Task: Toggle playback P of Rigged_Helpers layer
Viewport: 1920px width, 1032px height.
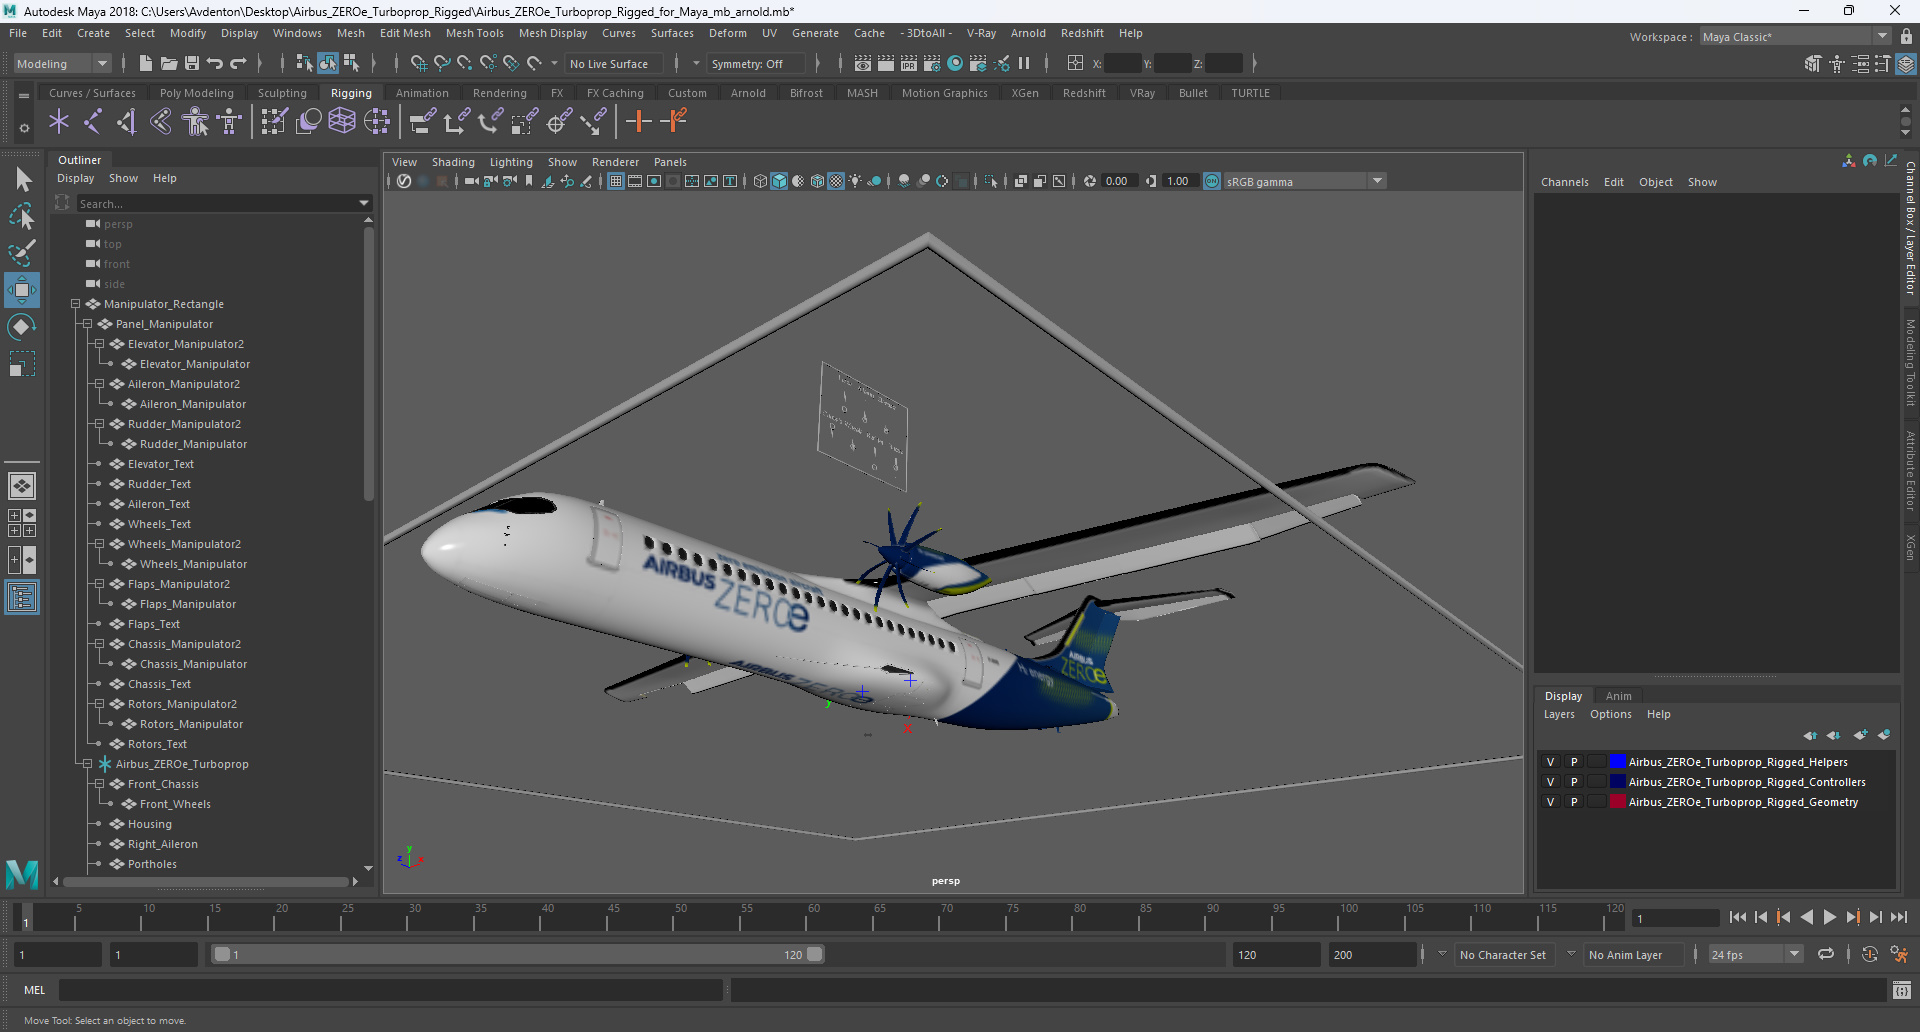Action: point(1574,762)
